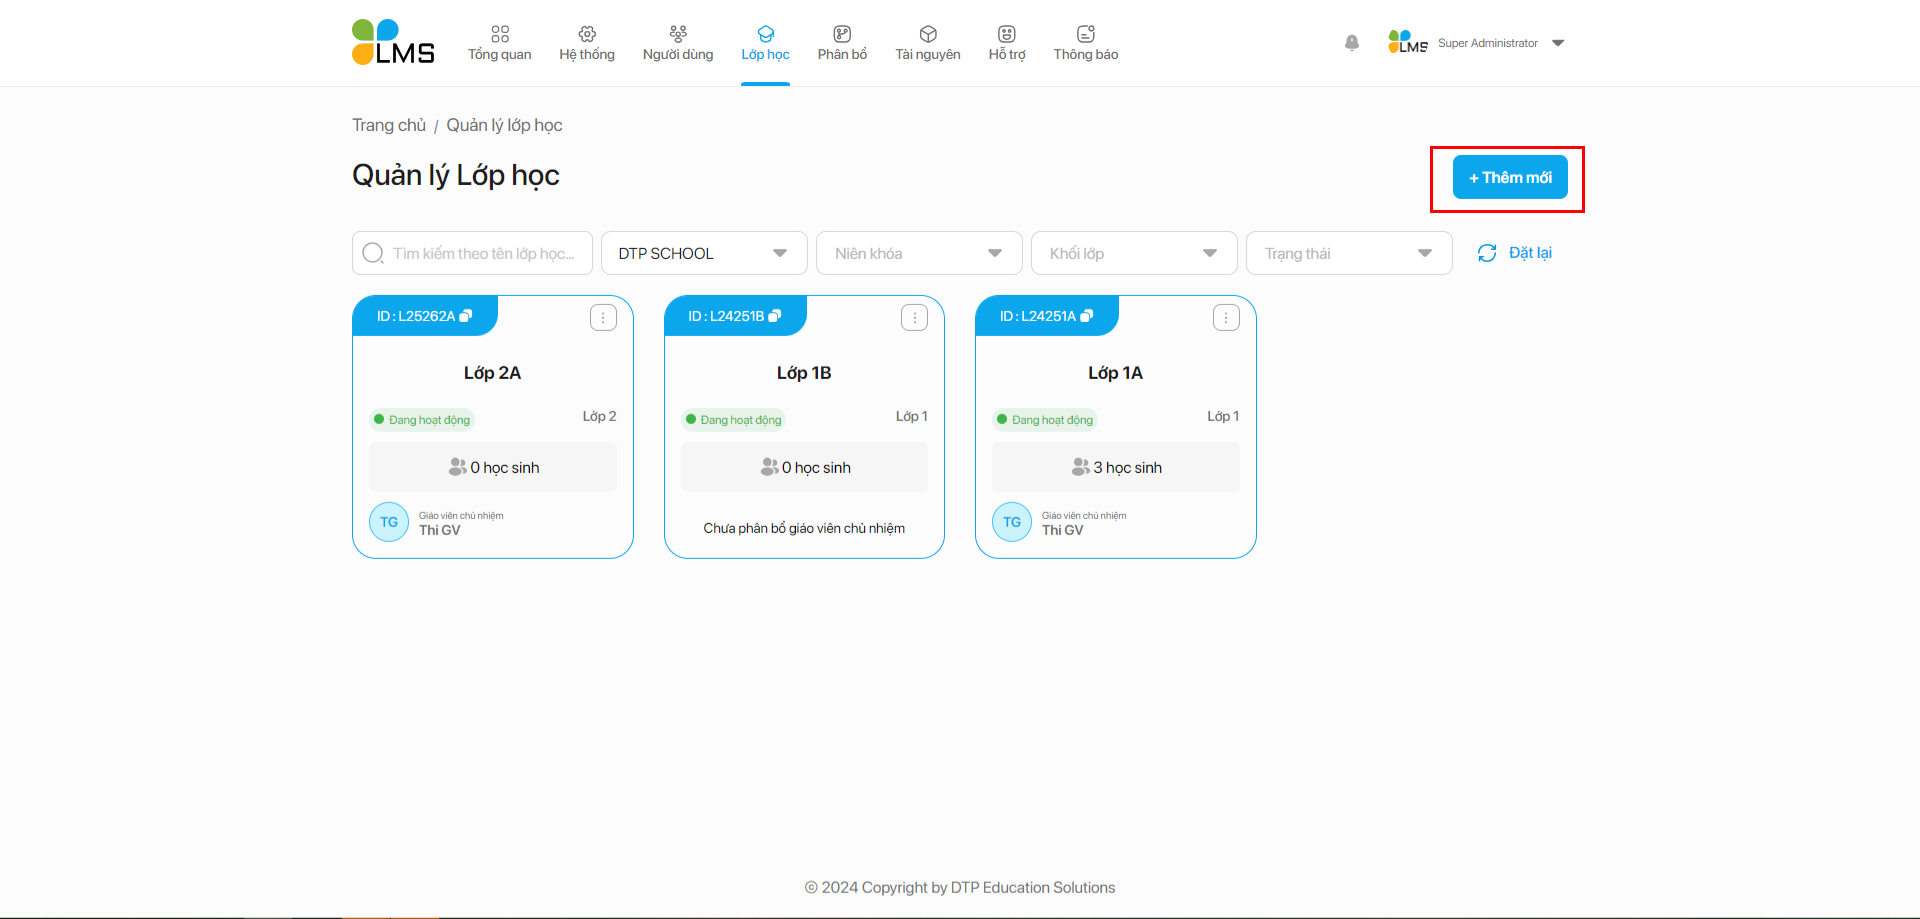Copy class ID L24251B using copy icon
Viewport: 1920px width, 919px height.
tap(775, 316)
